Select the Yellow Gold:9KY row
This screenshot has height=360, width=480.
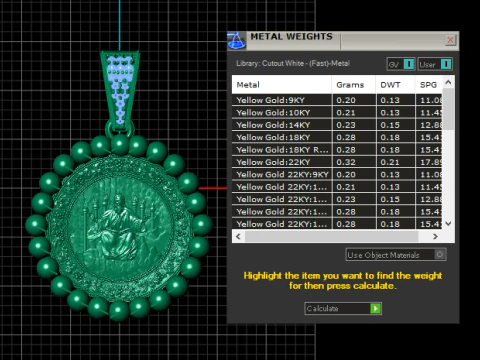point(337,100)
